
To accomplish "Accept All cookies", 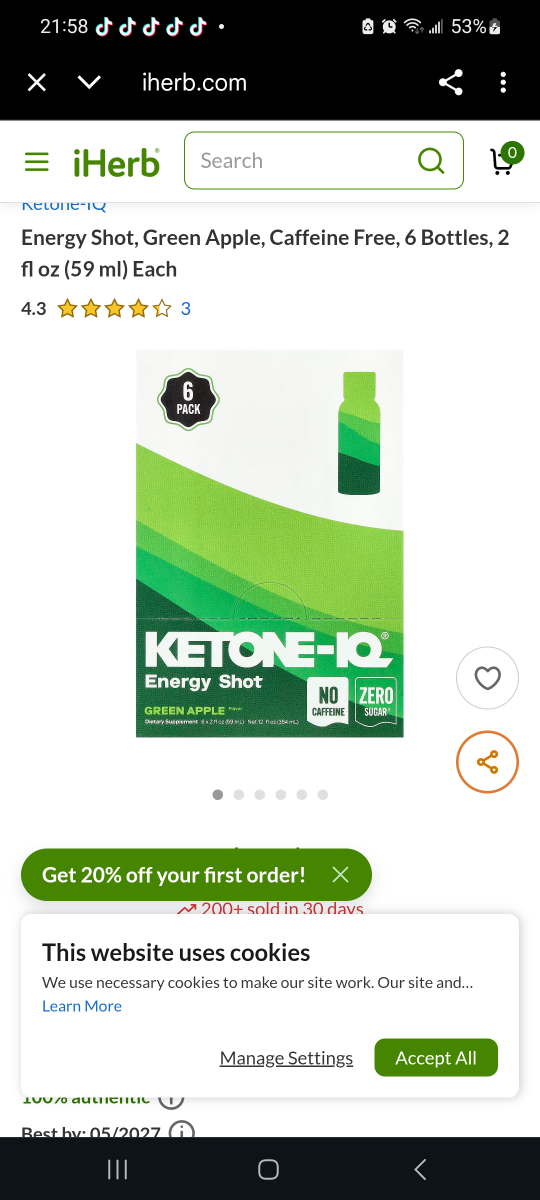I will [x=436, y=1058].
